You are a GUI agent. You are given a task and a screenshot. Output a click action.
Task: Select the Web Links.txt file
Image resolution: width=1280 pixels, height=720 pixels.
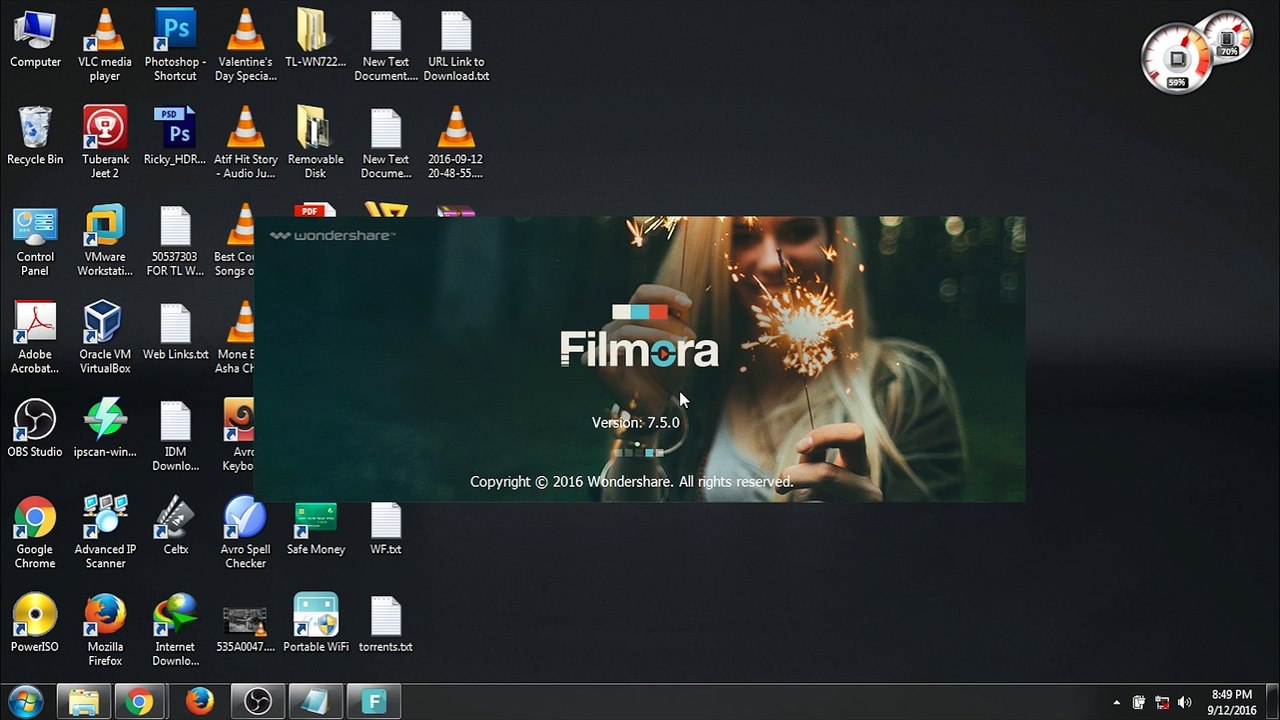pyautogui.click(x=175, y=332)
